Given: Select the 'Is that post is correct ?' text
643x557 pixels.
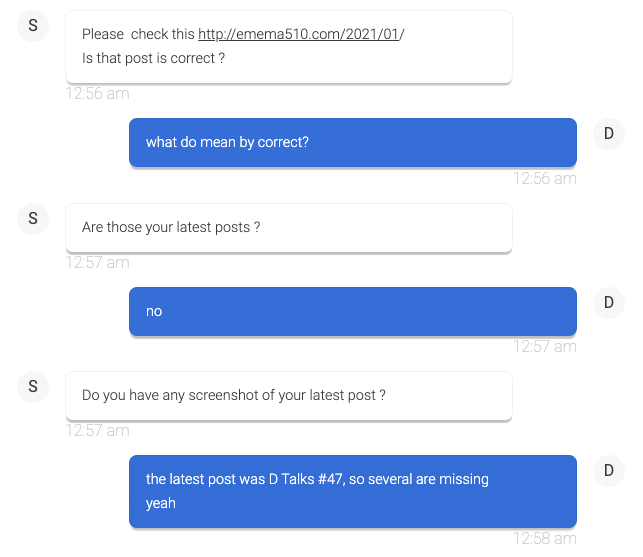Looking at the screenshot, I should [x=153, y=58].
